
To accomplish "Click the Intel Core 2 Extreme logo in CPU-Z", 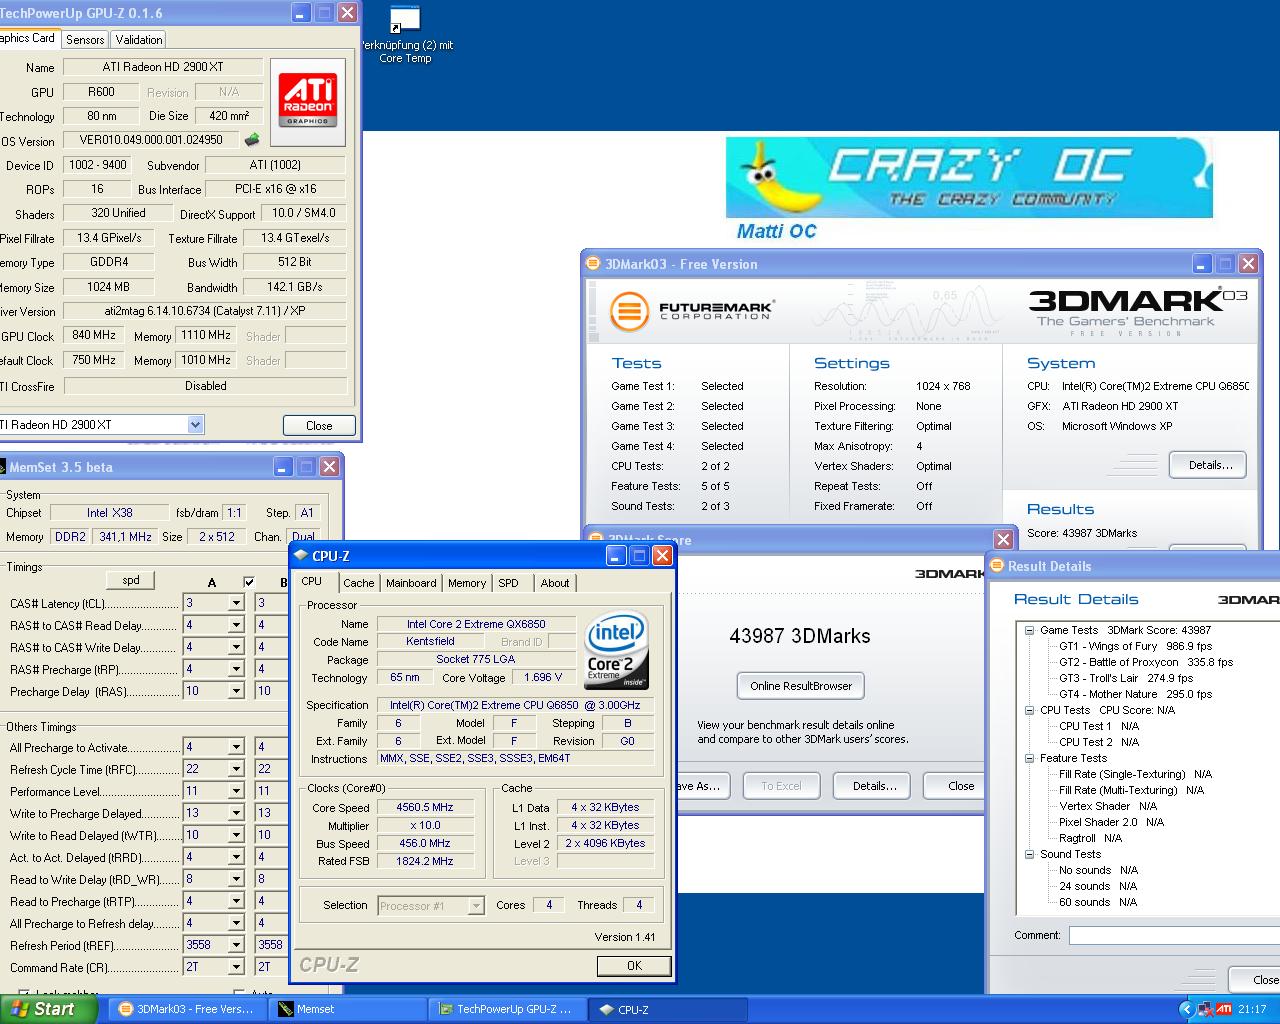I will click(616, 650).
